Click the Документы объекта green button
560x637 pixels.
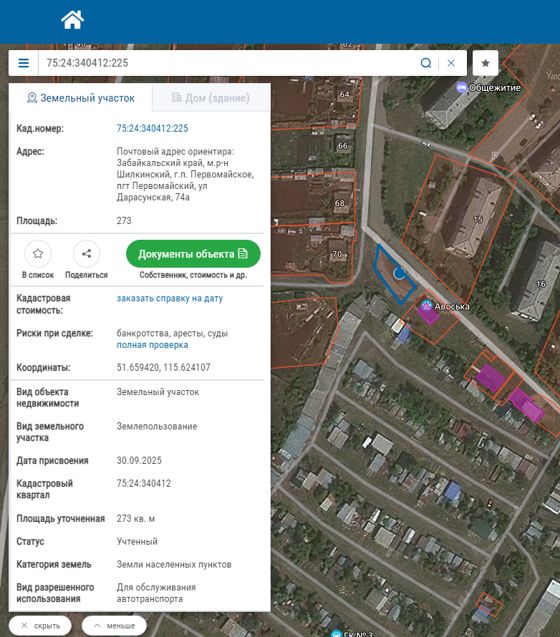click(193, 254)
